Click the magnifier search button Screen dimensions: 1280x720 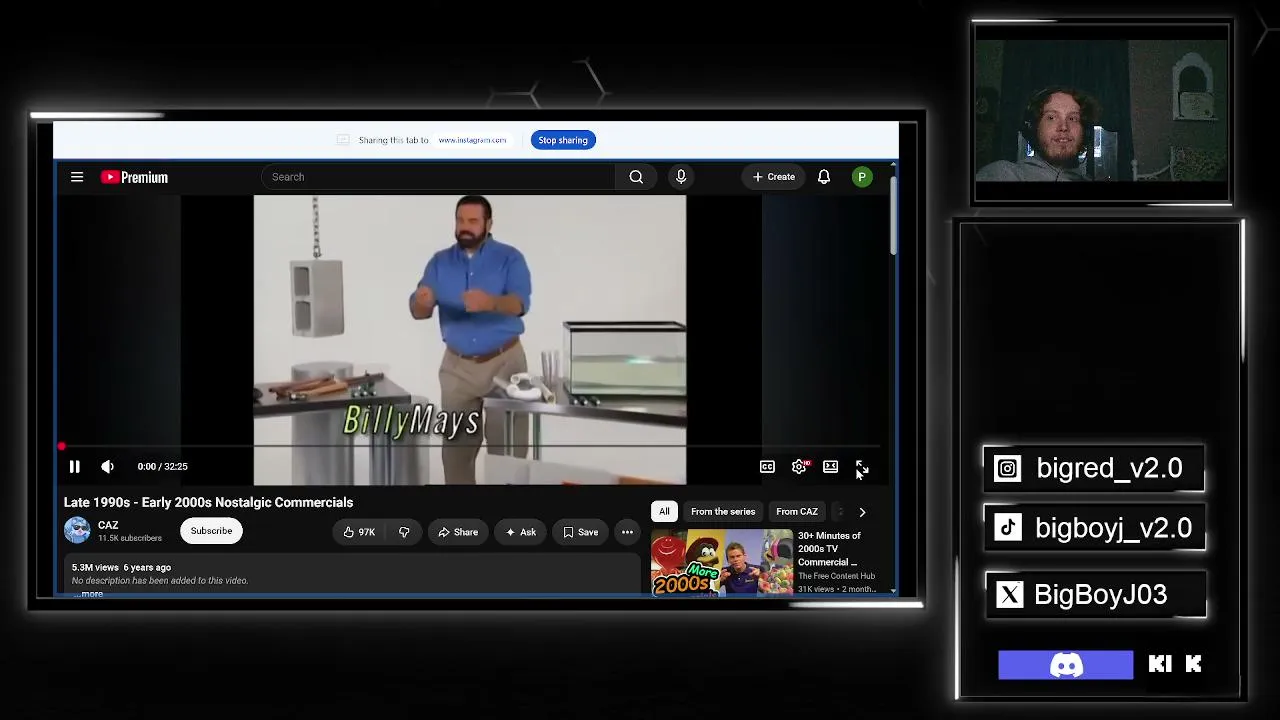point(636,177)
